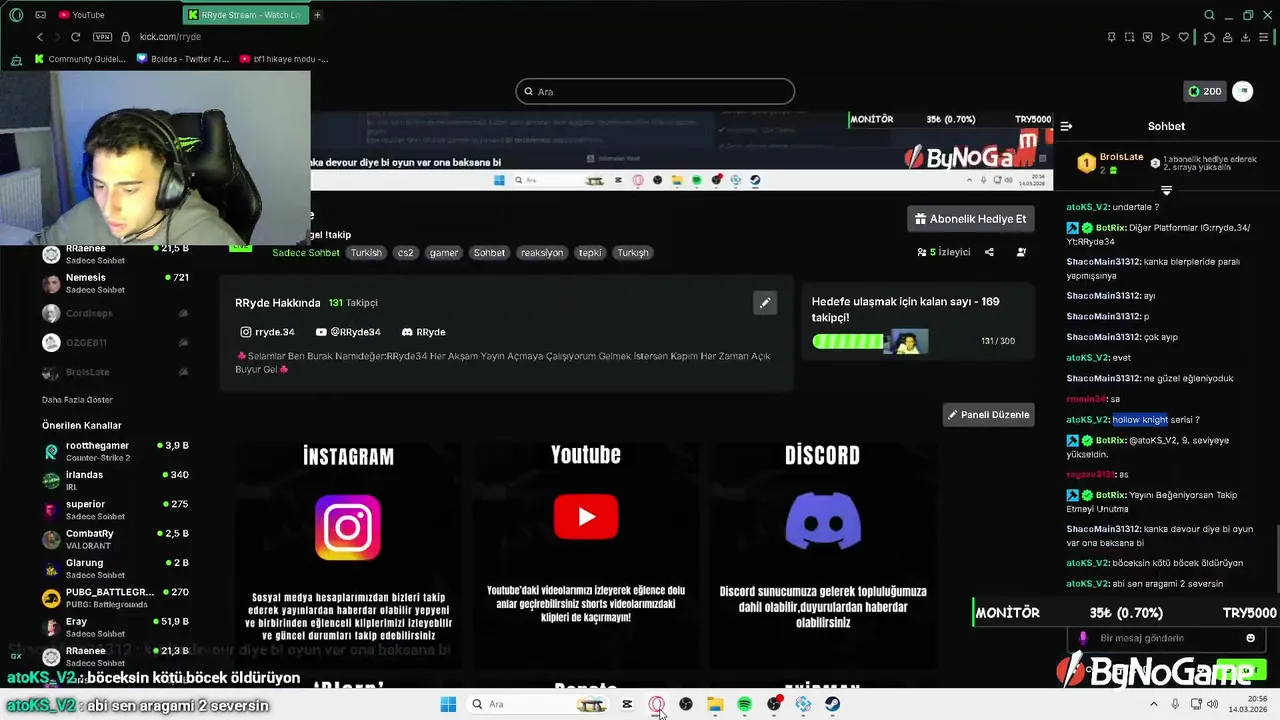Open irlandas recommended channel
1280x720 pixels.
115,481
